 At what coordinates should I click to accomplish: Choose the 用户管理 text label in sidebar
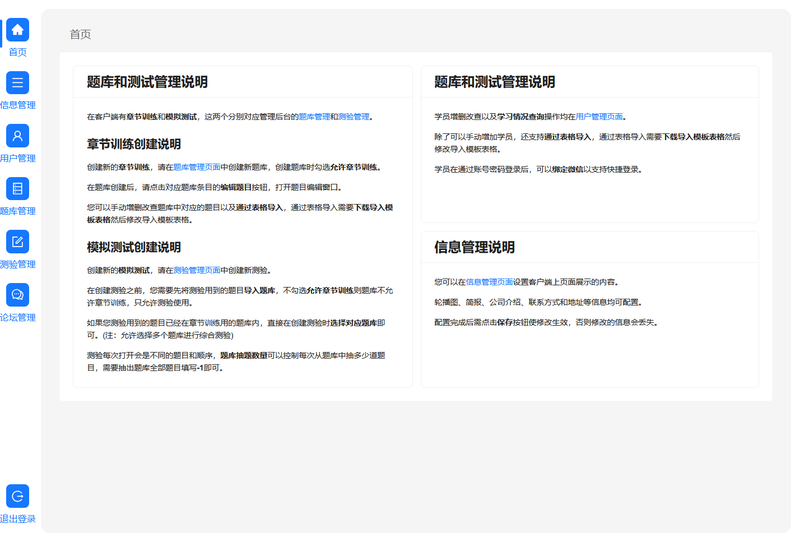tap(17, 158)
